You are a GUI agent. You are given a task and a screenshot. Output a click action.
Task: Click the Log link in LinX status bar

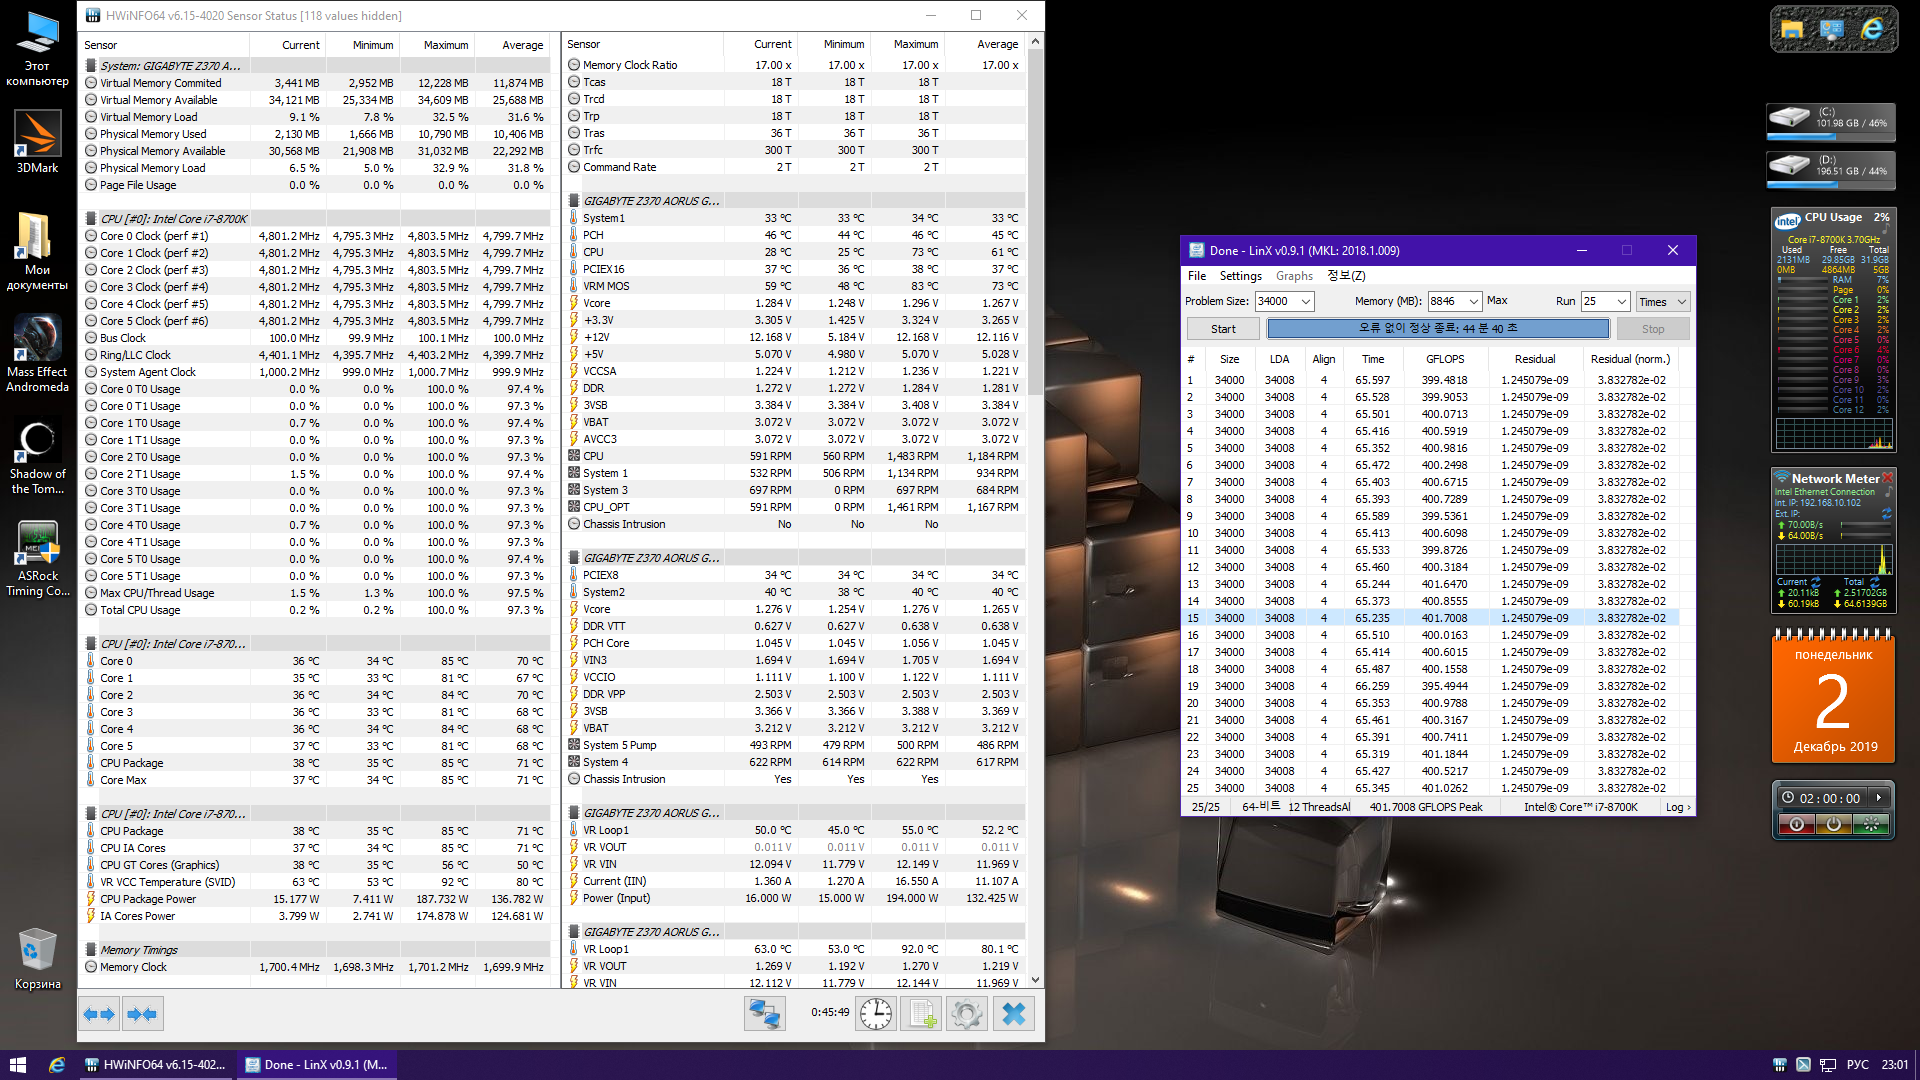point(1677,807)
